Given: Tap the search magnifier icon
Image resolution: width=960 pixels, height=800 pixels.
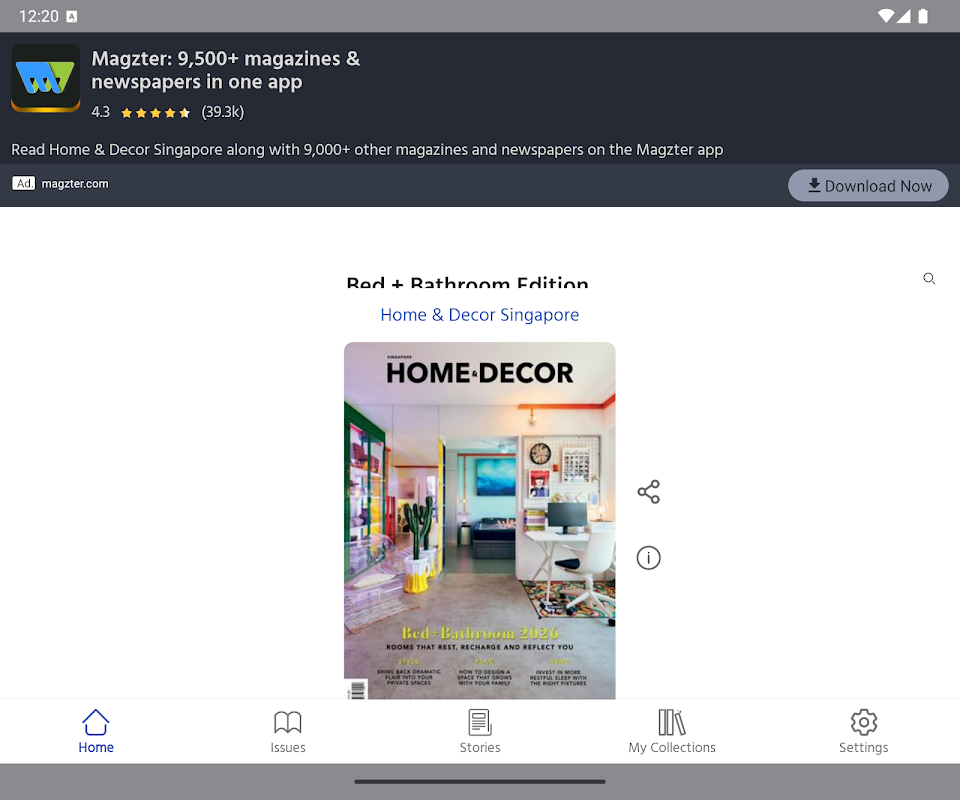Looking at the screenshot, I should [929, 279].
